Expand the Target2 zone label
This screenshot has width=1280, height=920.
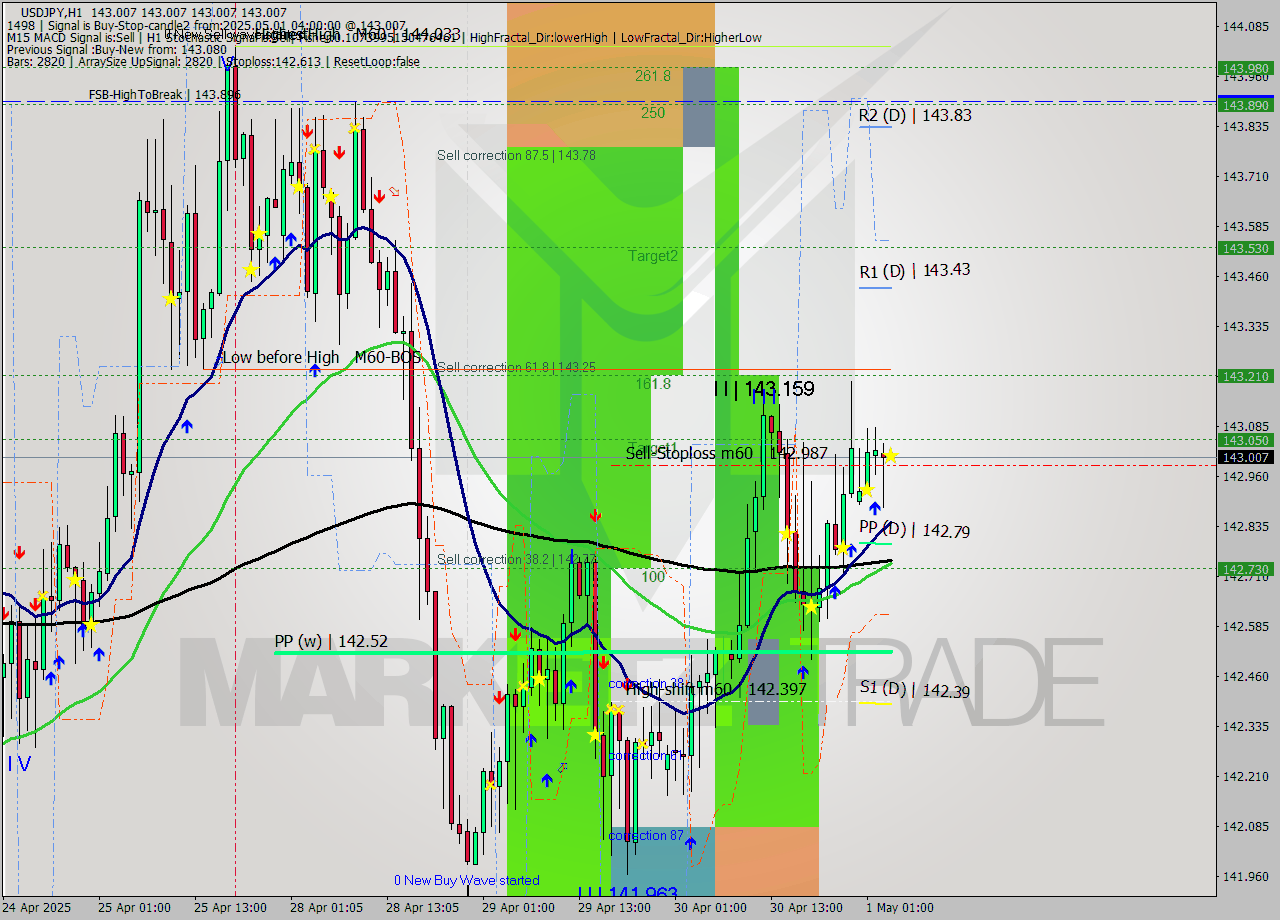(652, 256)
